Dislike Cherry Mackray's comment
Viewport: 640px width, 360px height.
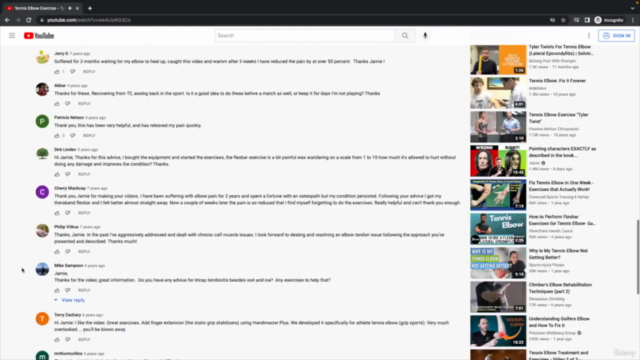pos(67,213)
